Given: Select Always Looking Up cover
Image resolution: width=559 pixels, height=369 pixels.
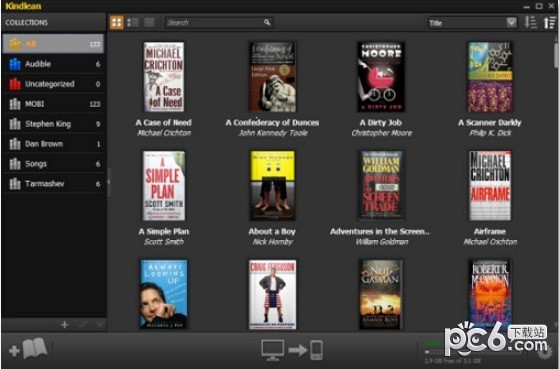Looking at the screenshot, I should point(164,294).
